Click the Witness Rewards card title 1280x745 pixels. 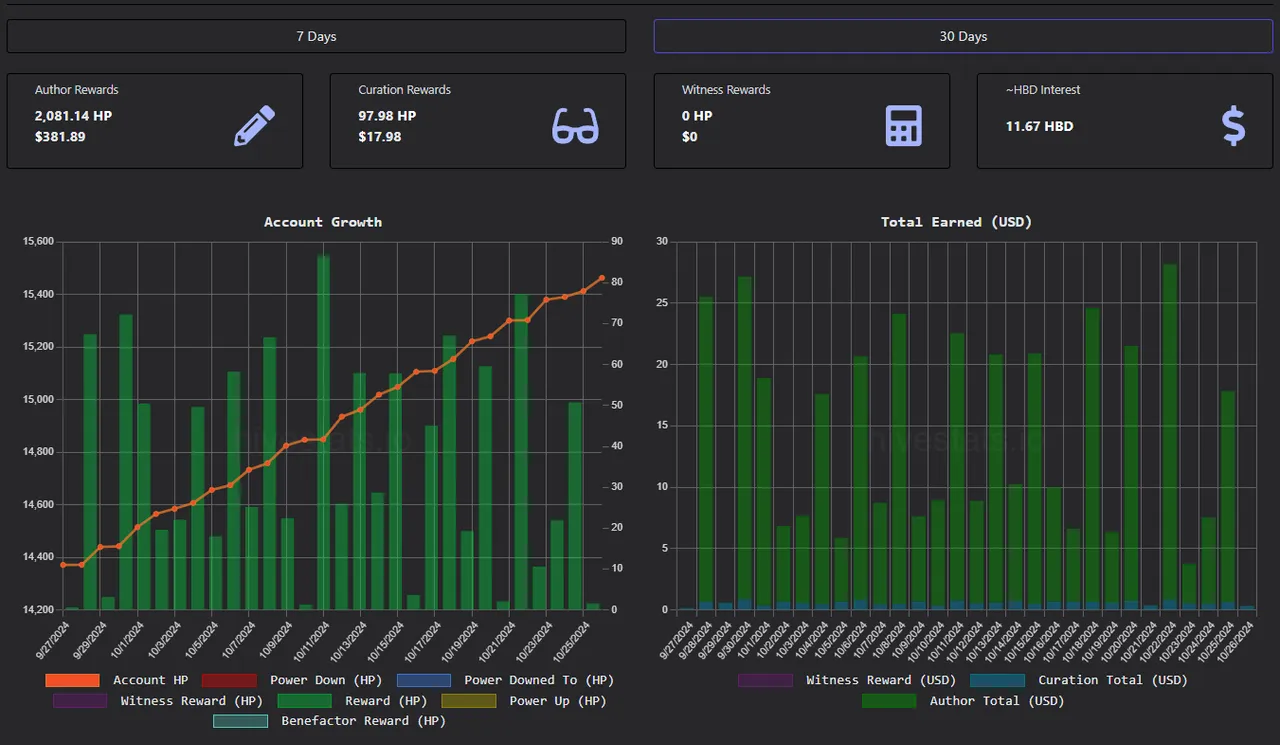click(x=726, y=90)
